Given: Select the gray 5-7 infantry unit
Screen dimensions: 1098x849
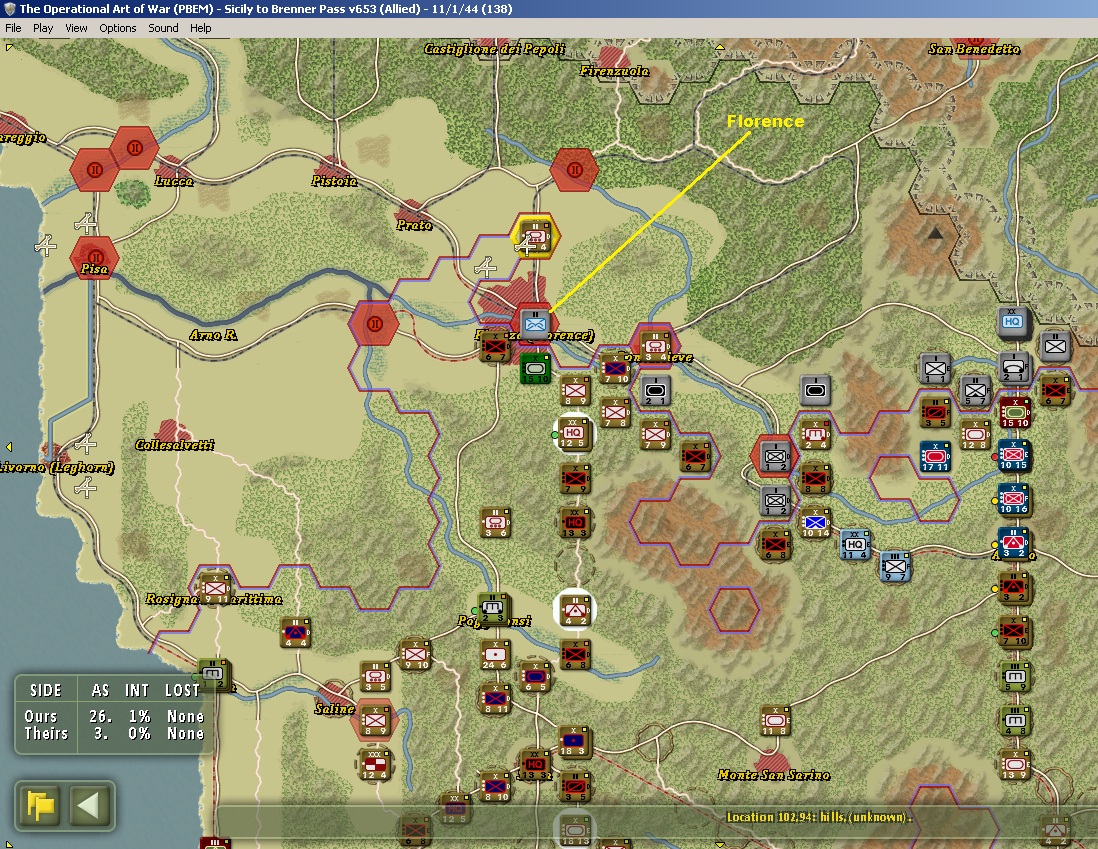Looking at the screenshot, I should click(x=975, y=391).
